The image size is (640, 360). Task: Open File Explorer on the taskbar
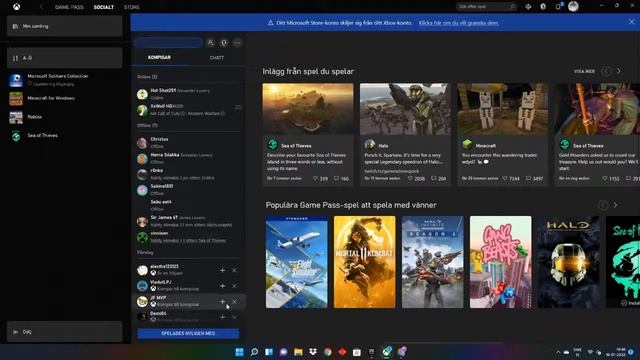[298, 352]
